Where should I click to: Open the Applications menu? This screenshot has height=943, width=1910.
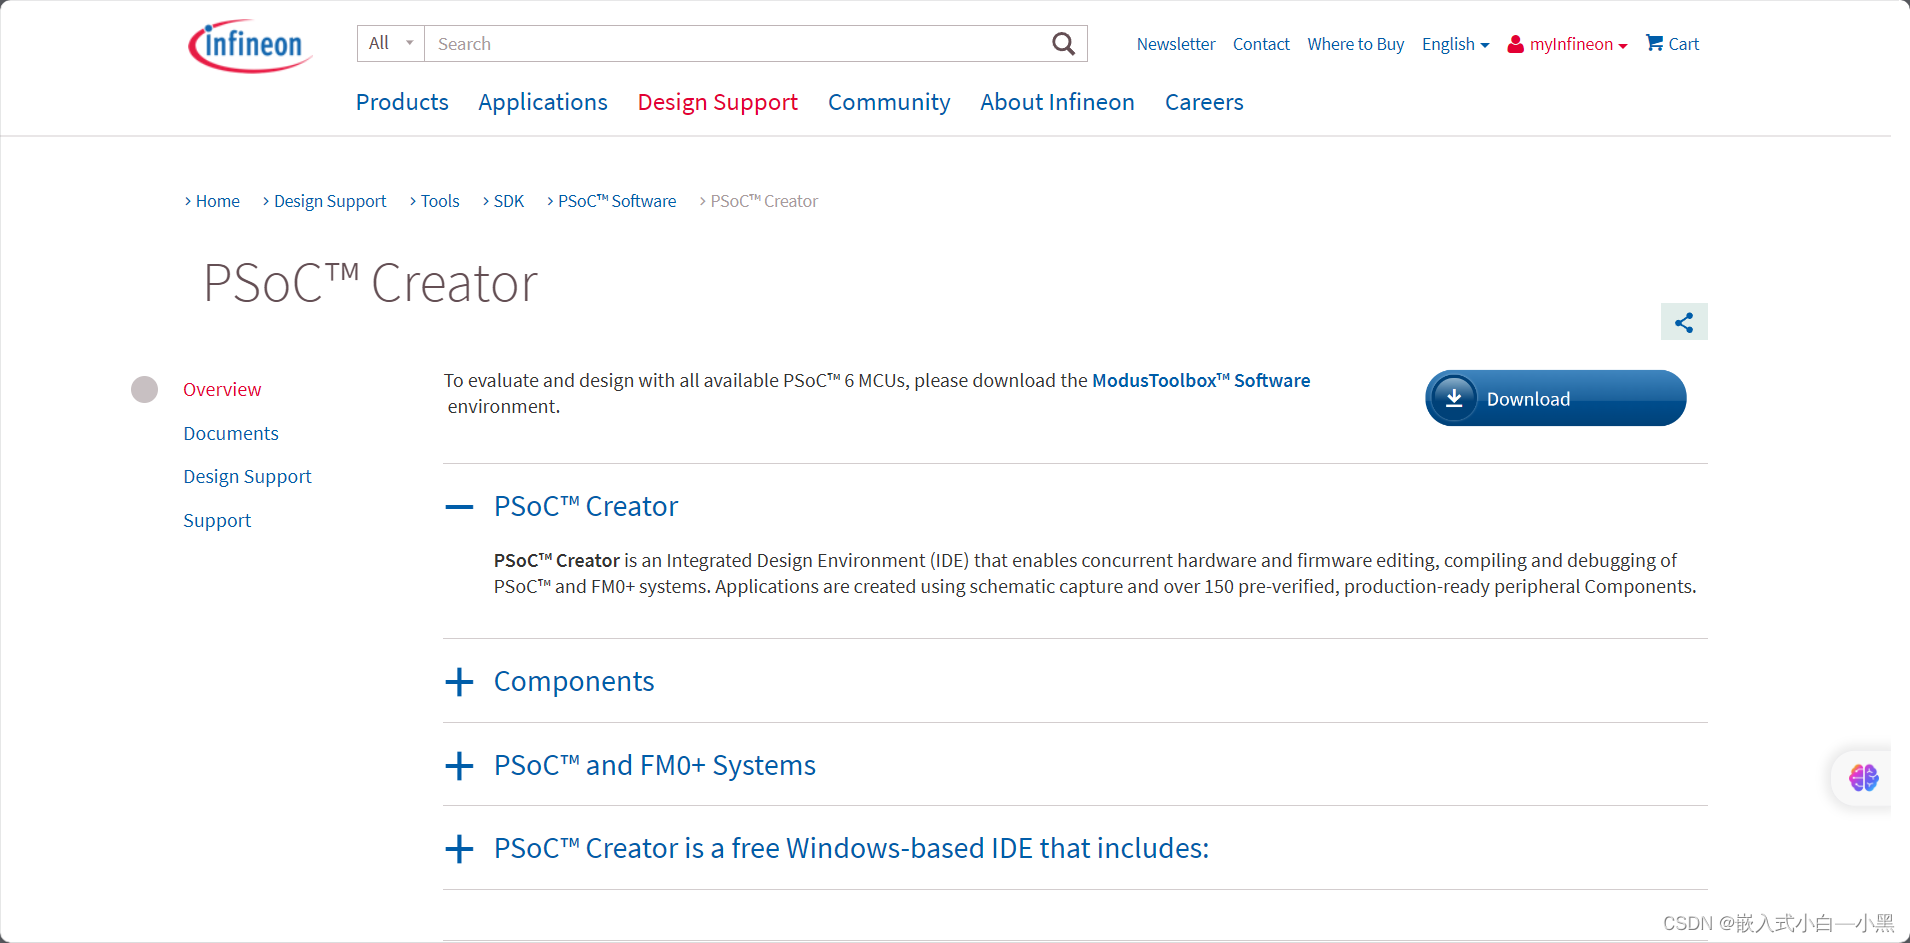pos(543,102)
